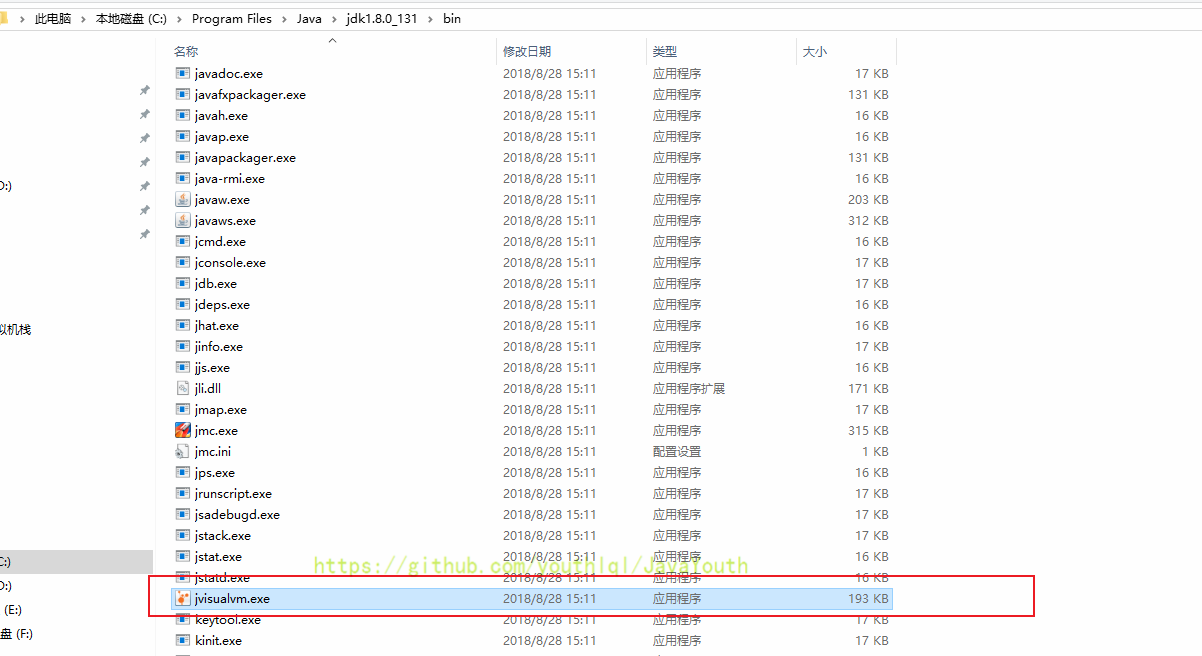Click the 193 KB size of jvisualvm.exe
This screenshot has width=1202, height=656.
pyautogui.click(x=867, y=598)
